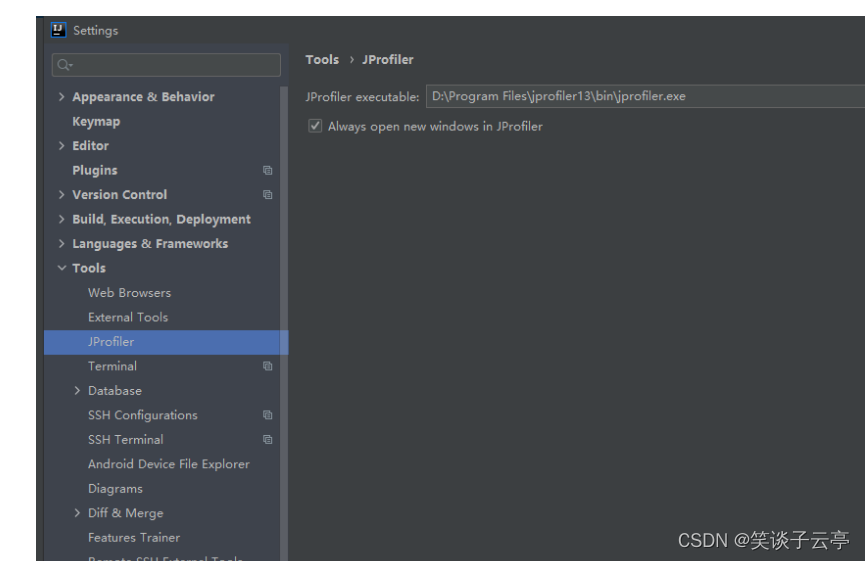The image size is (865, 561).
Task: Click the search magnifier icon in settings search box
Action: pos(65,65)
